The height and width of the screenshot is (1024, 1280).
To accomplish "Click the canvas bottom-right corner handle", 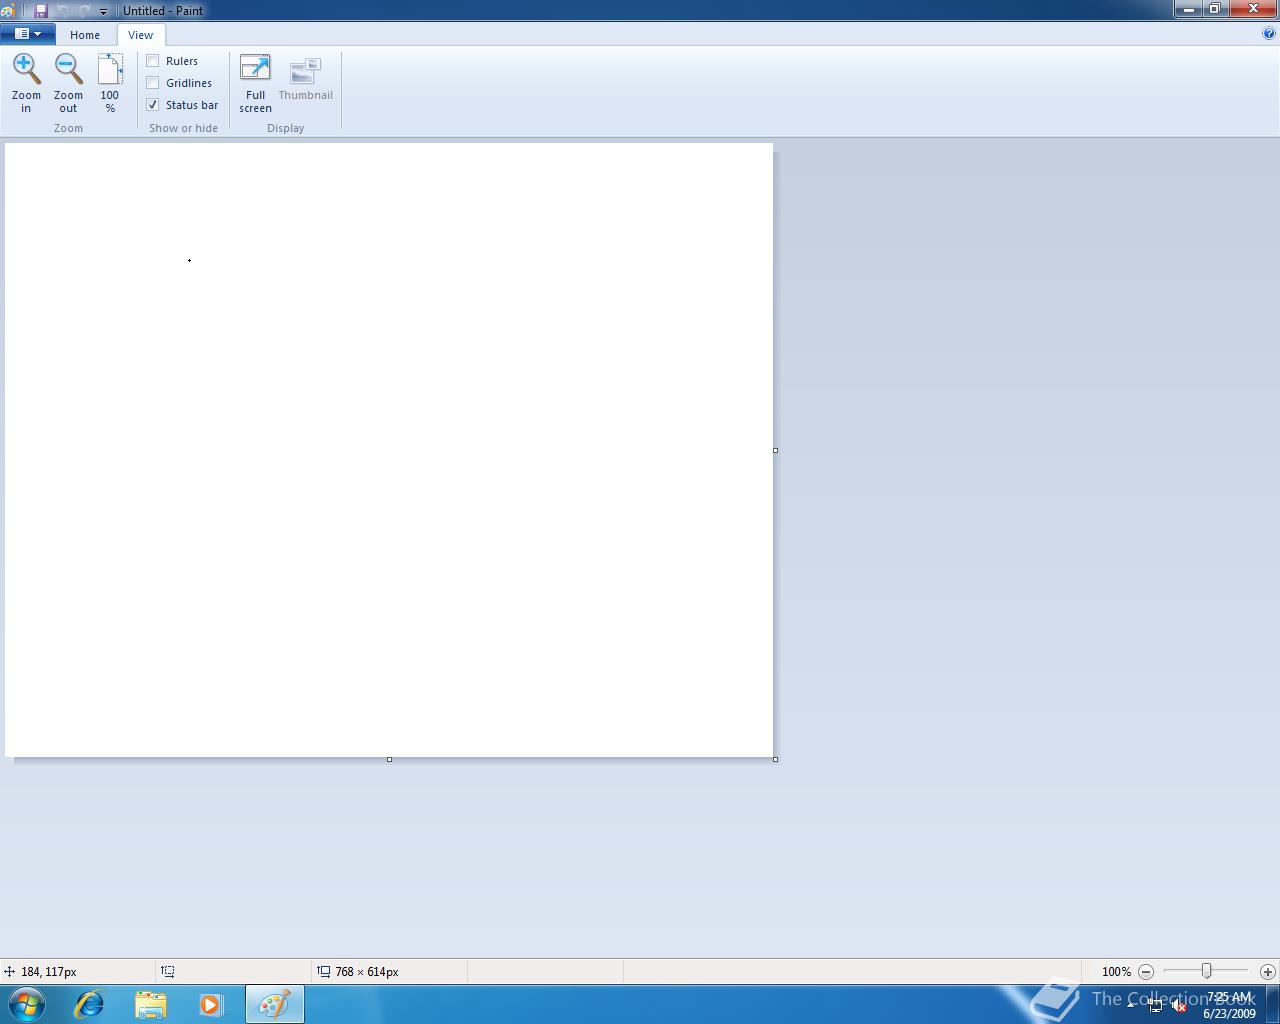I will coord(775,759).
